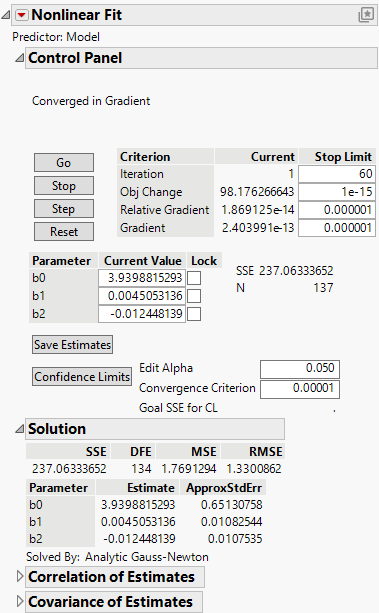Click the Current column header
379x613 pixels.
click(256, 157)
